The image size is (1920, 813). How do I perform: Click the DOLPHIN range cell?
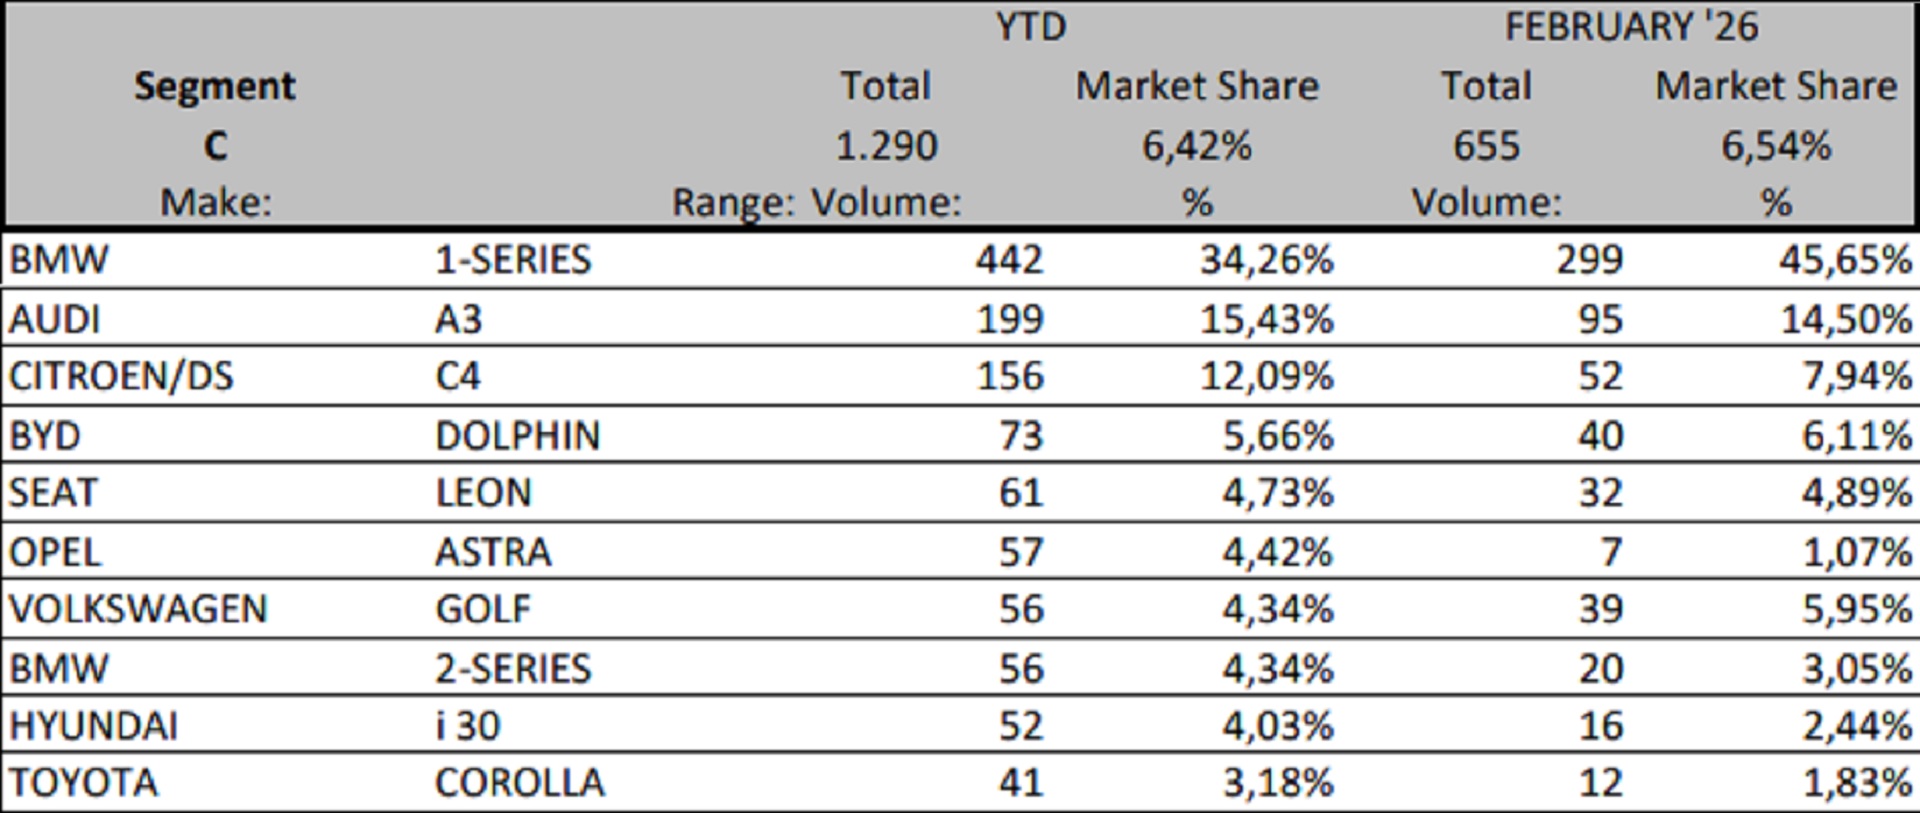pos(517,435)
